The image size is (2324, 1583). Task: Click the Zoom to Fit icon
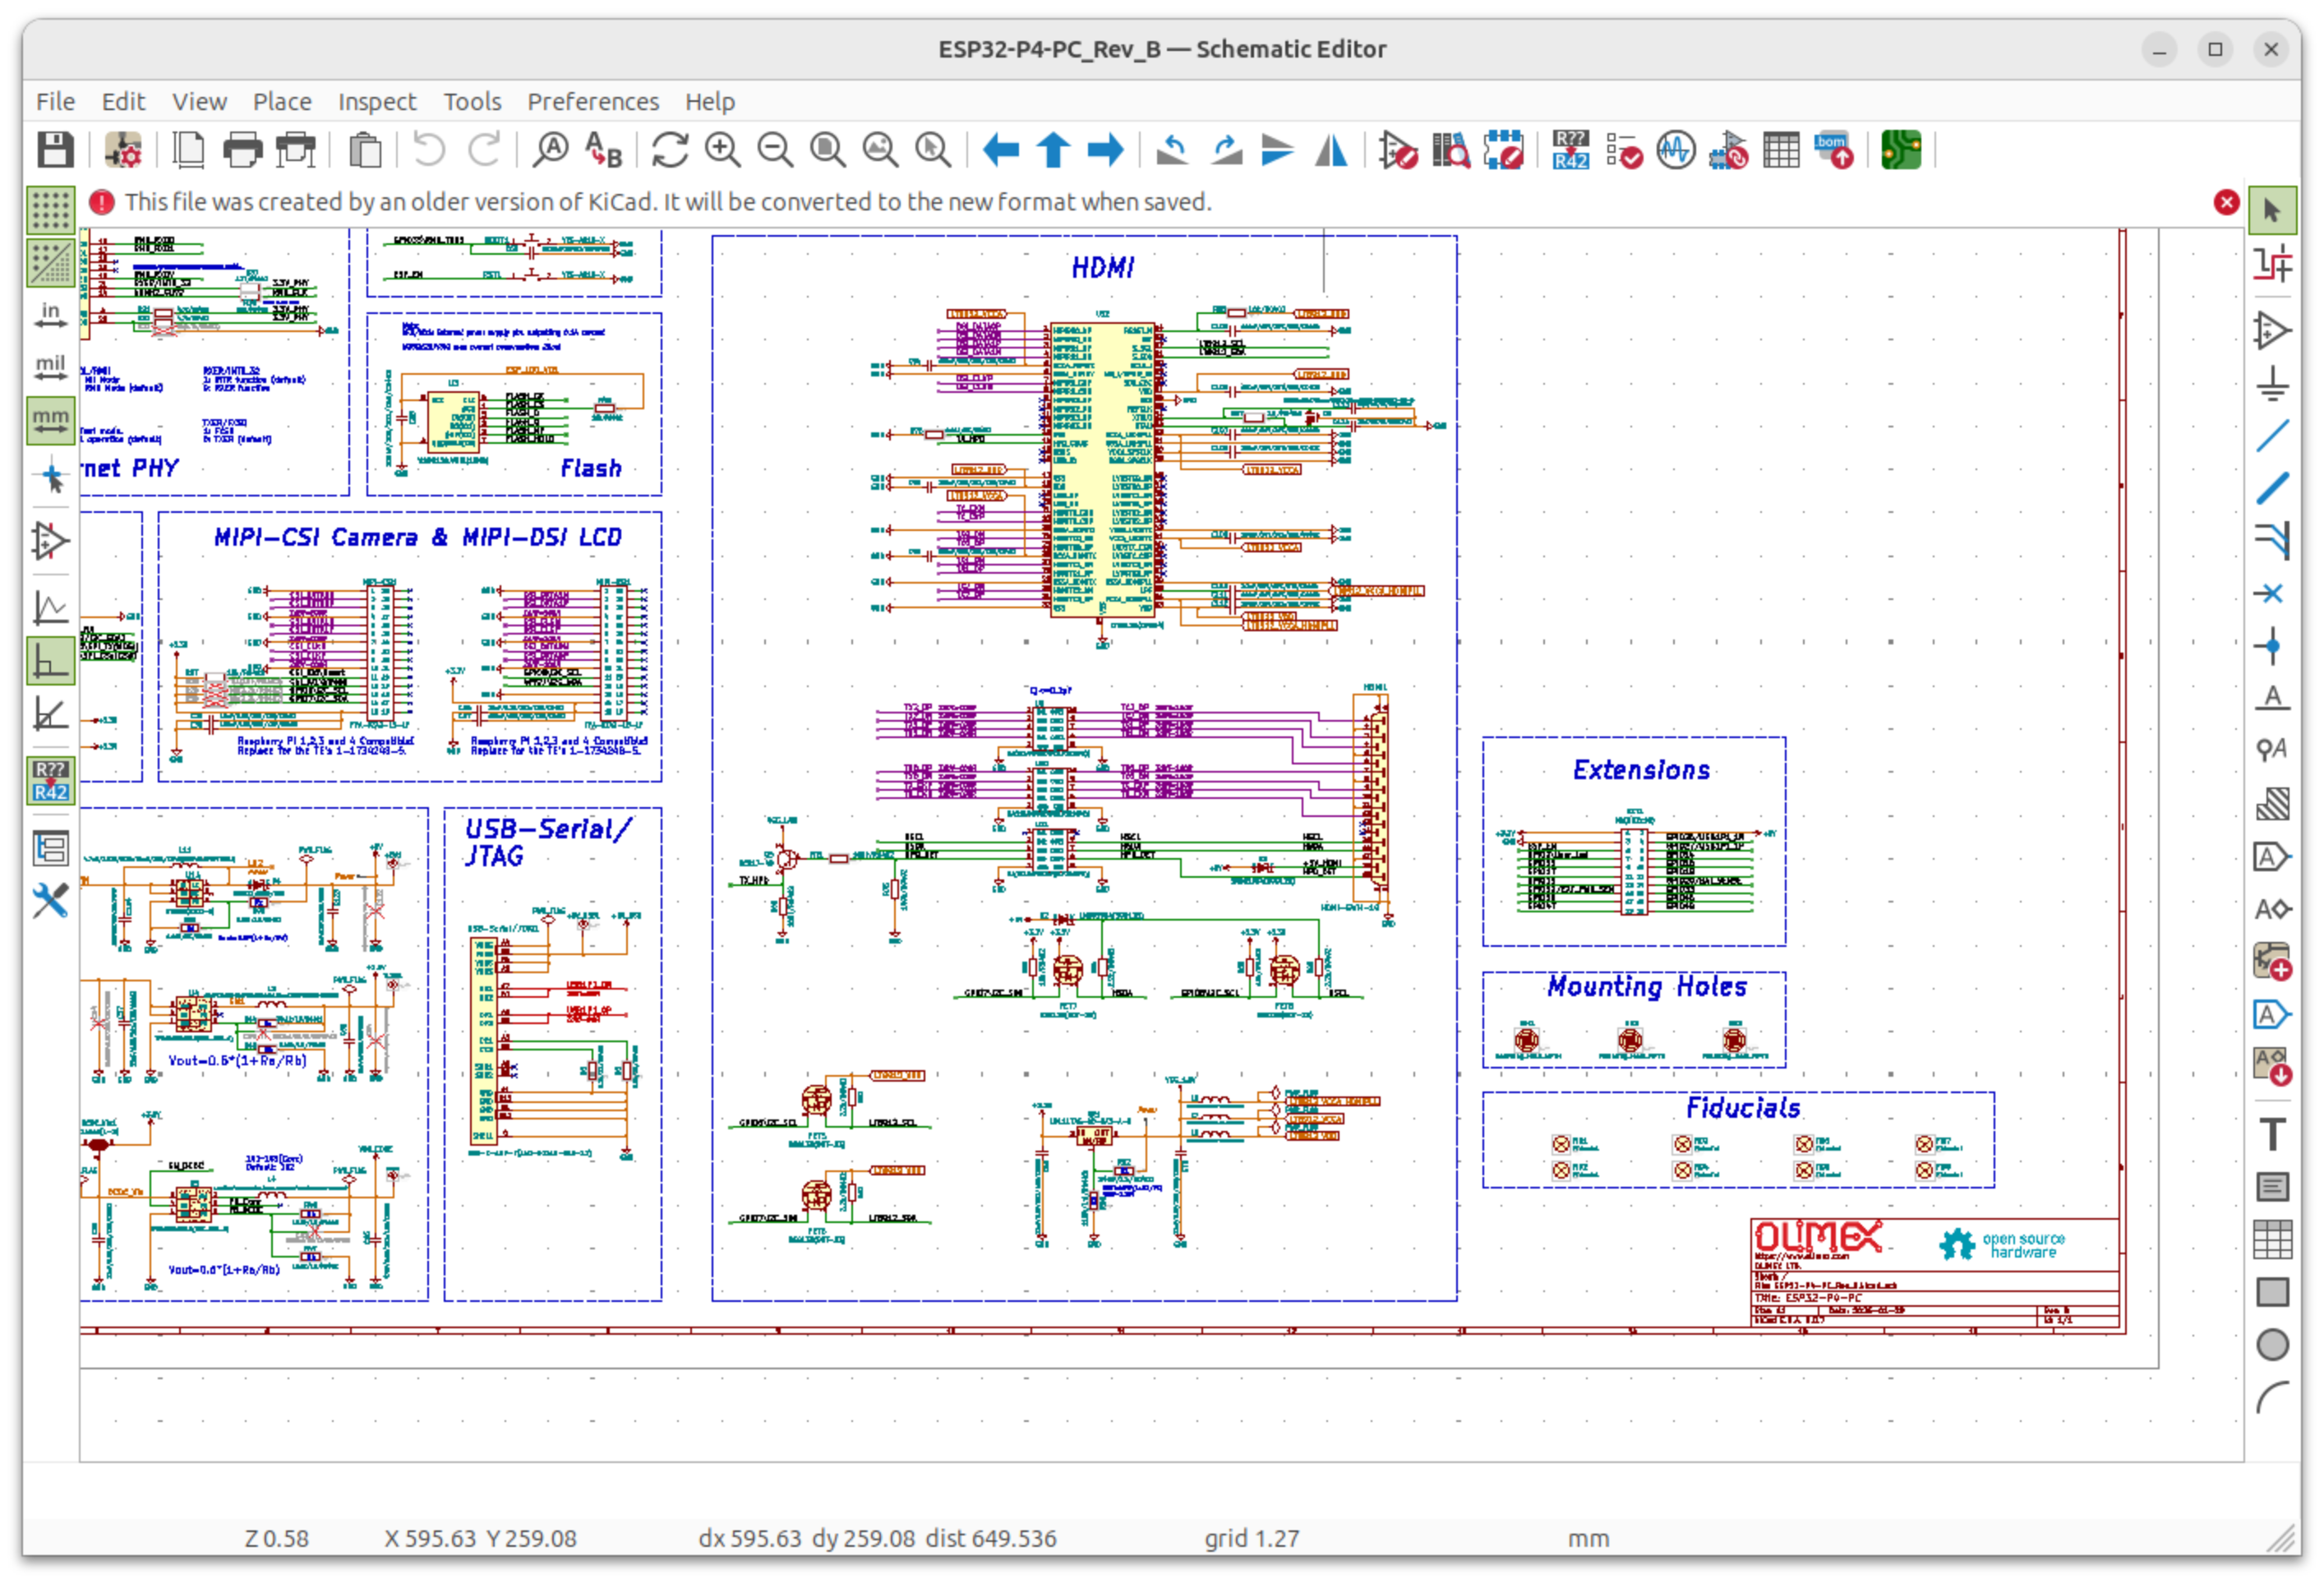click(827, 150)
